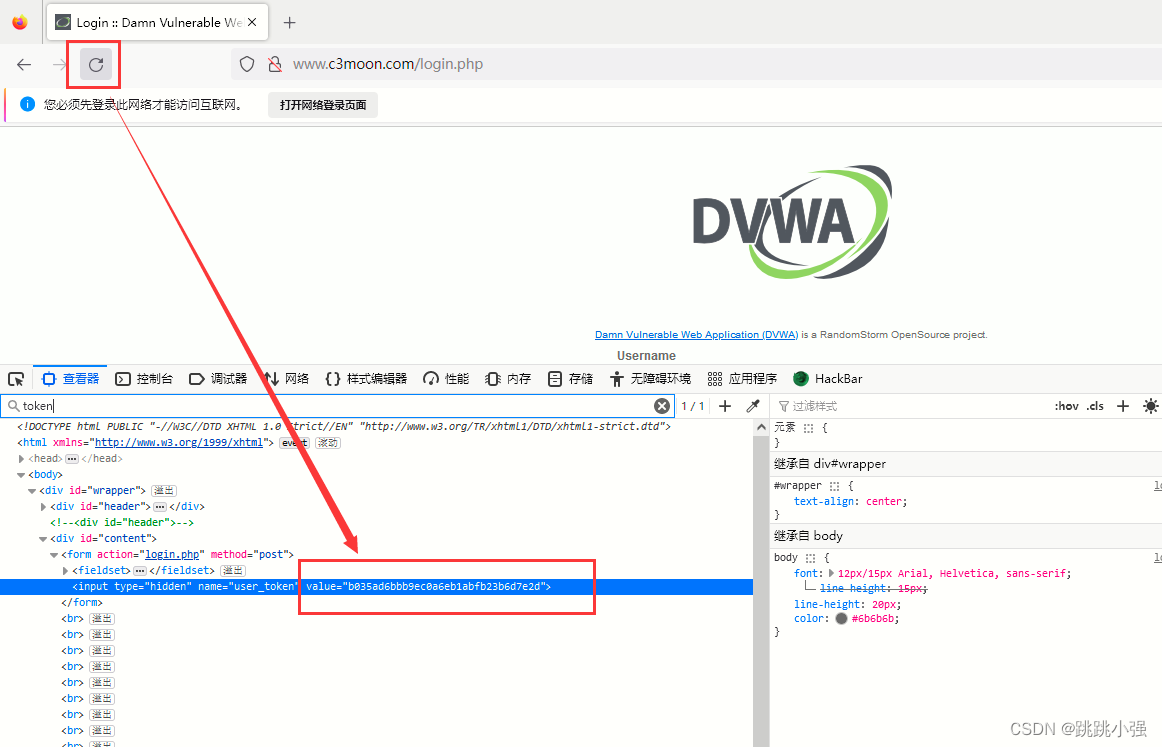Collapse the form login.php node
The width and height of the screenshot is (1162, 747).
53,555
